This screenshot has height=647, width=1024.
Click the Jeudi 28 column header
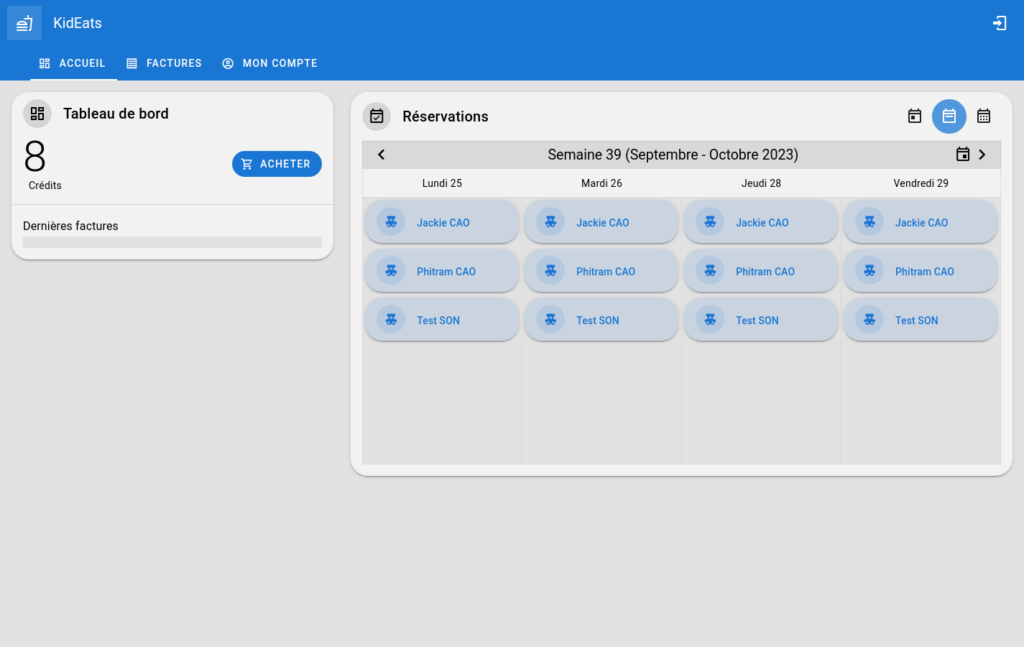click(761, 183)
